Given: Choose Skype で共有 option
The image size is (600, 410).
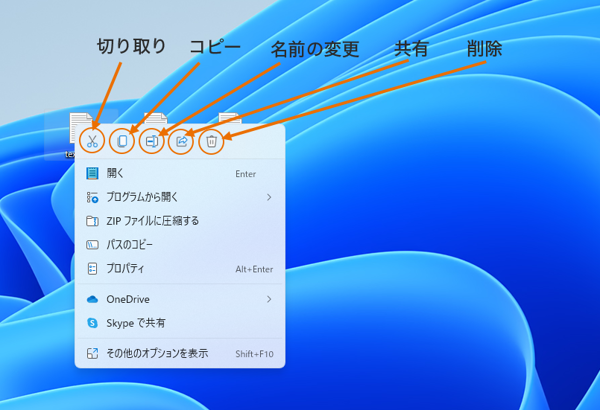Looking at the screenshot, I should (180, 323).
